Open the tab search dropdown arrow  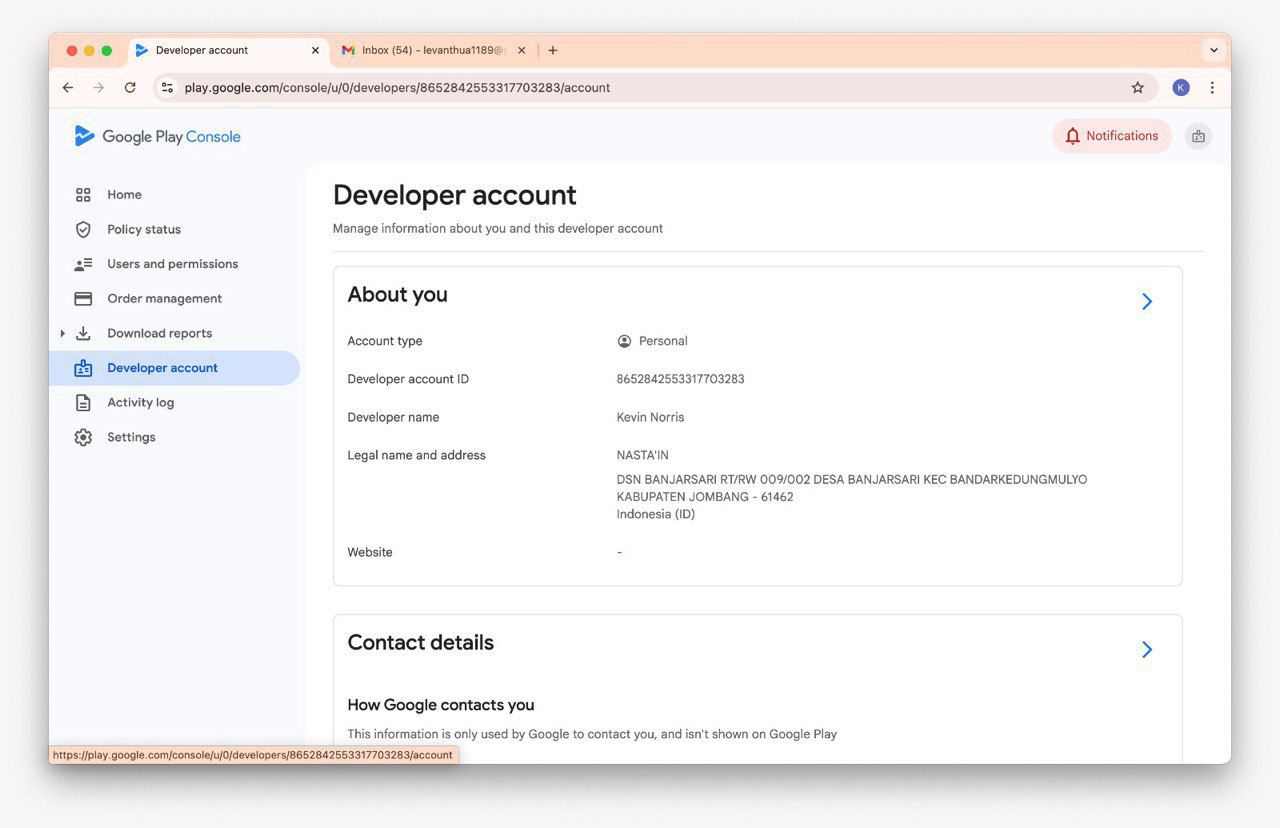tap(1214, 50)
